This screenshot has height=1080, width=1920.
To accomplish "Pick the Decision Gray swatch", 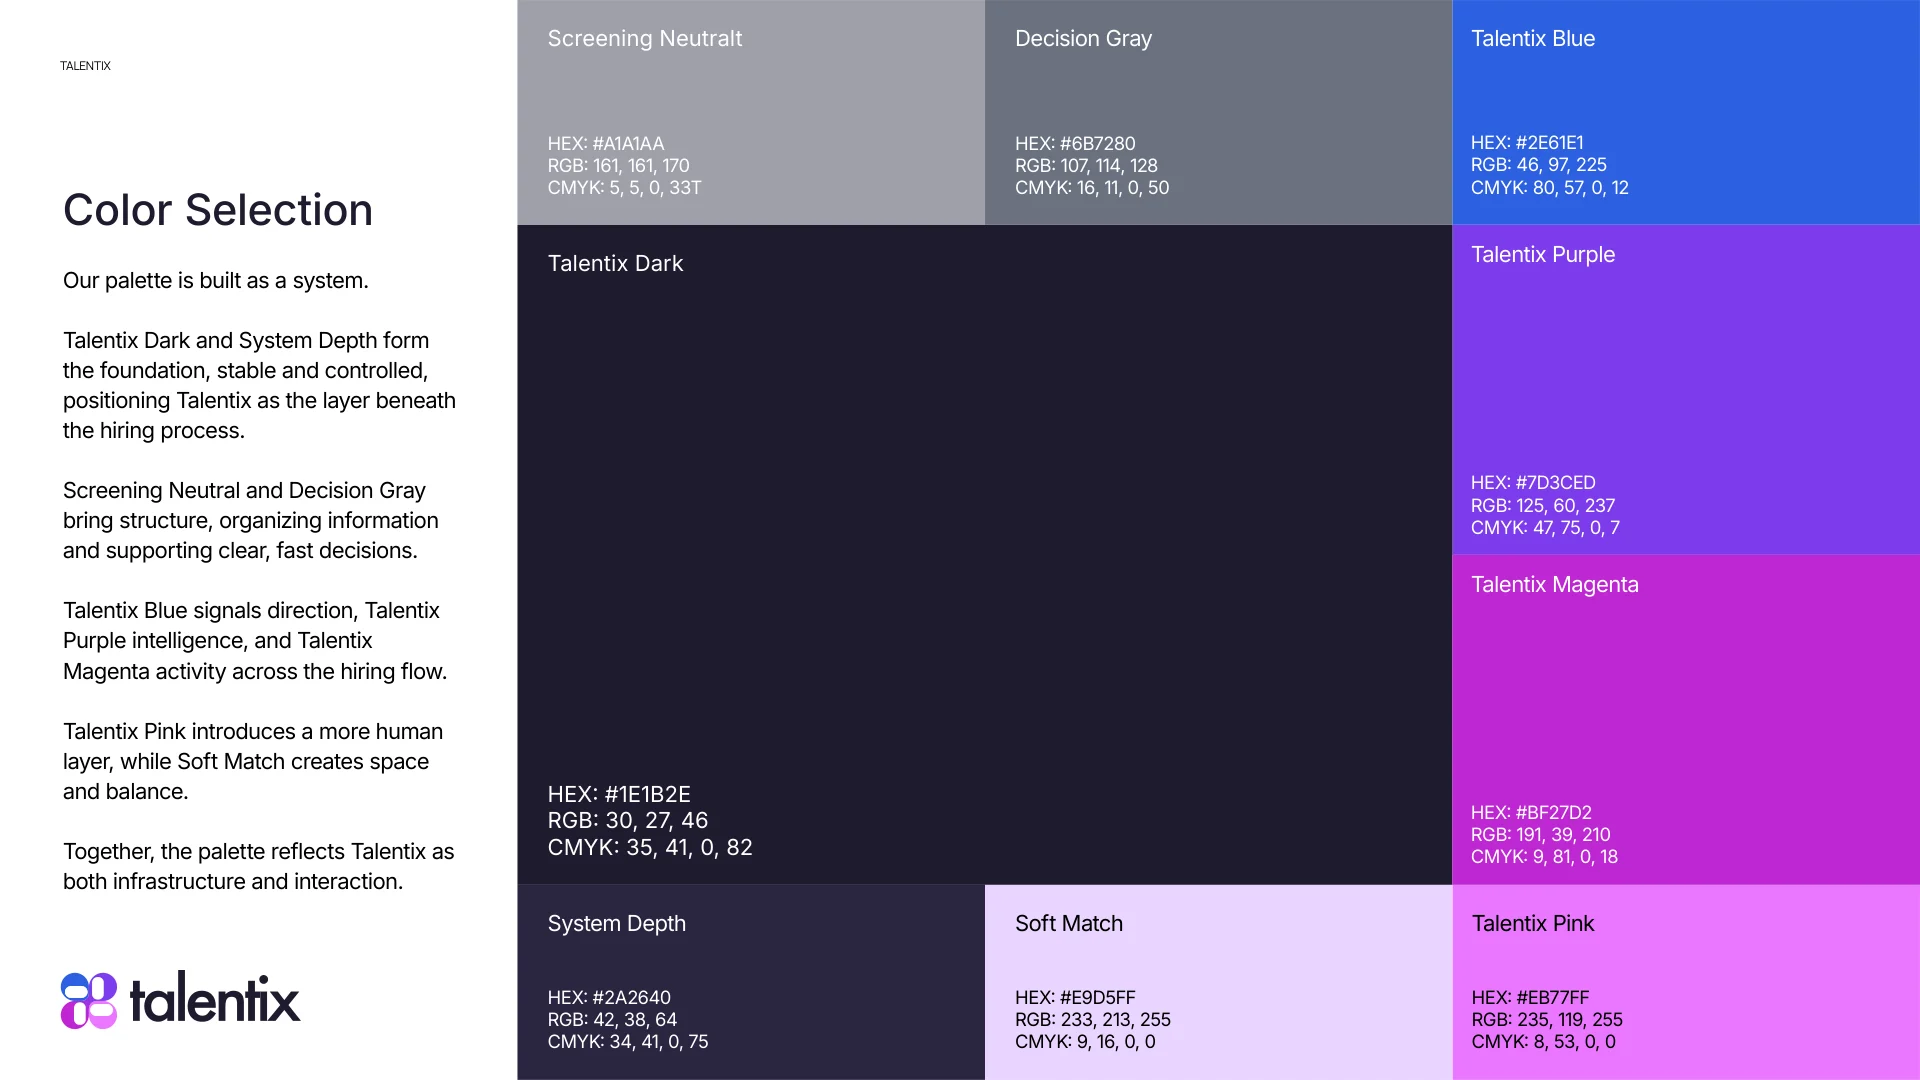I will [x=1218, y=112].
